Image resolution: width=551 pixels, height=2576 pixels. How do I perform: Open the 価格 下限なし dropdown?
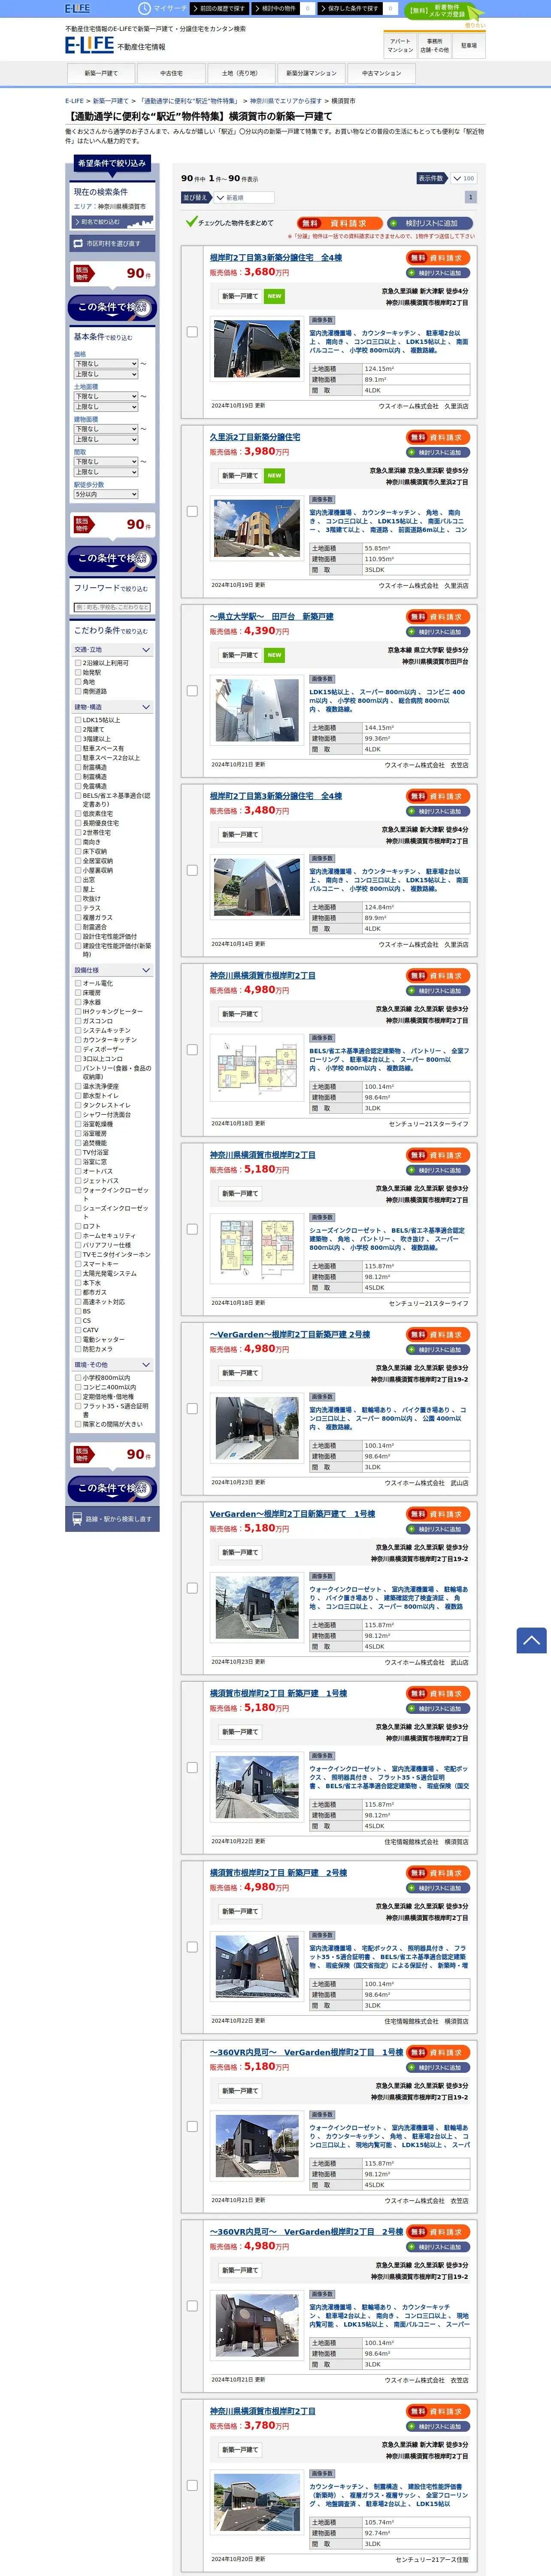coord(105,364)
